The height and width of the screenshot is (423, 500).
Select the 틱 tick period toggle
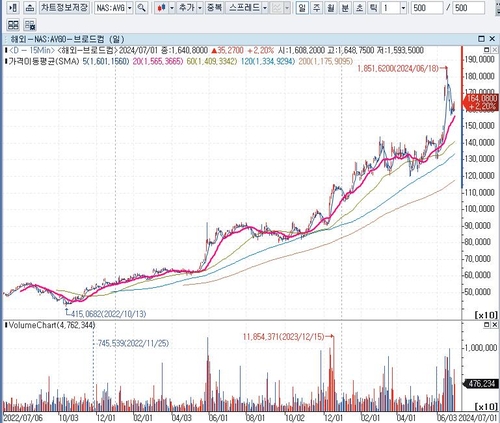coord(374,8)
